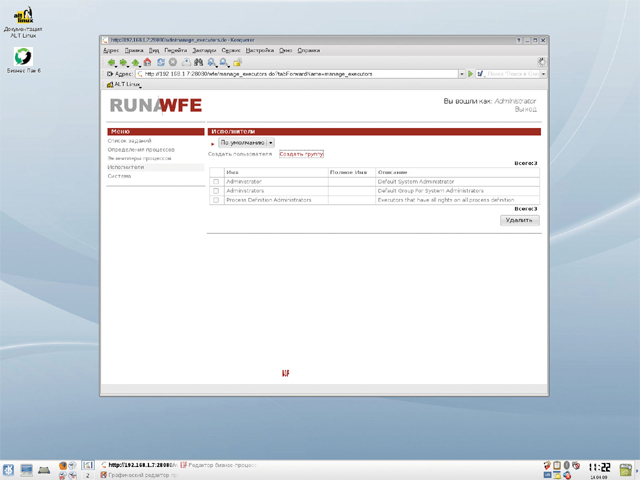
Task: Click the location clear icon before Адрес
Action: (110, 74)
